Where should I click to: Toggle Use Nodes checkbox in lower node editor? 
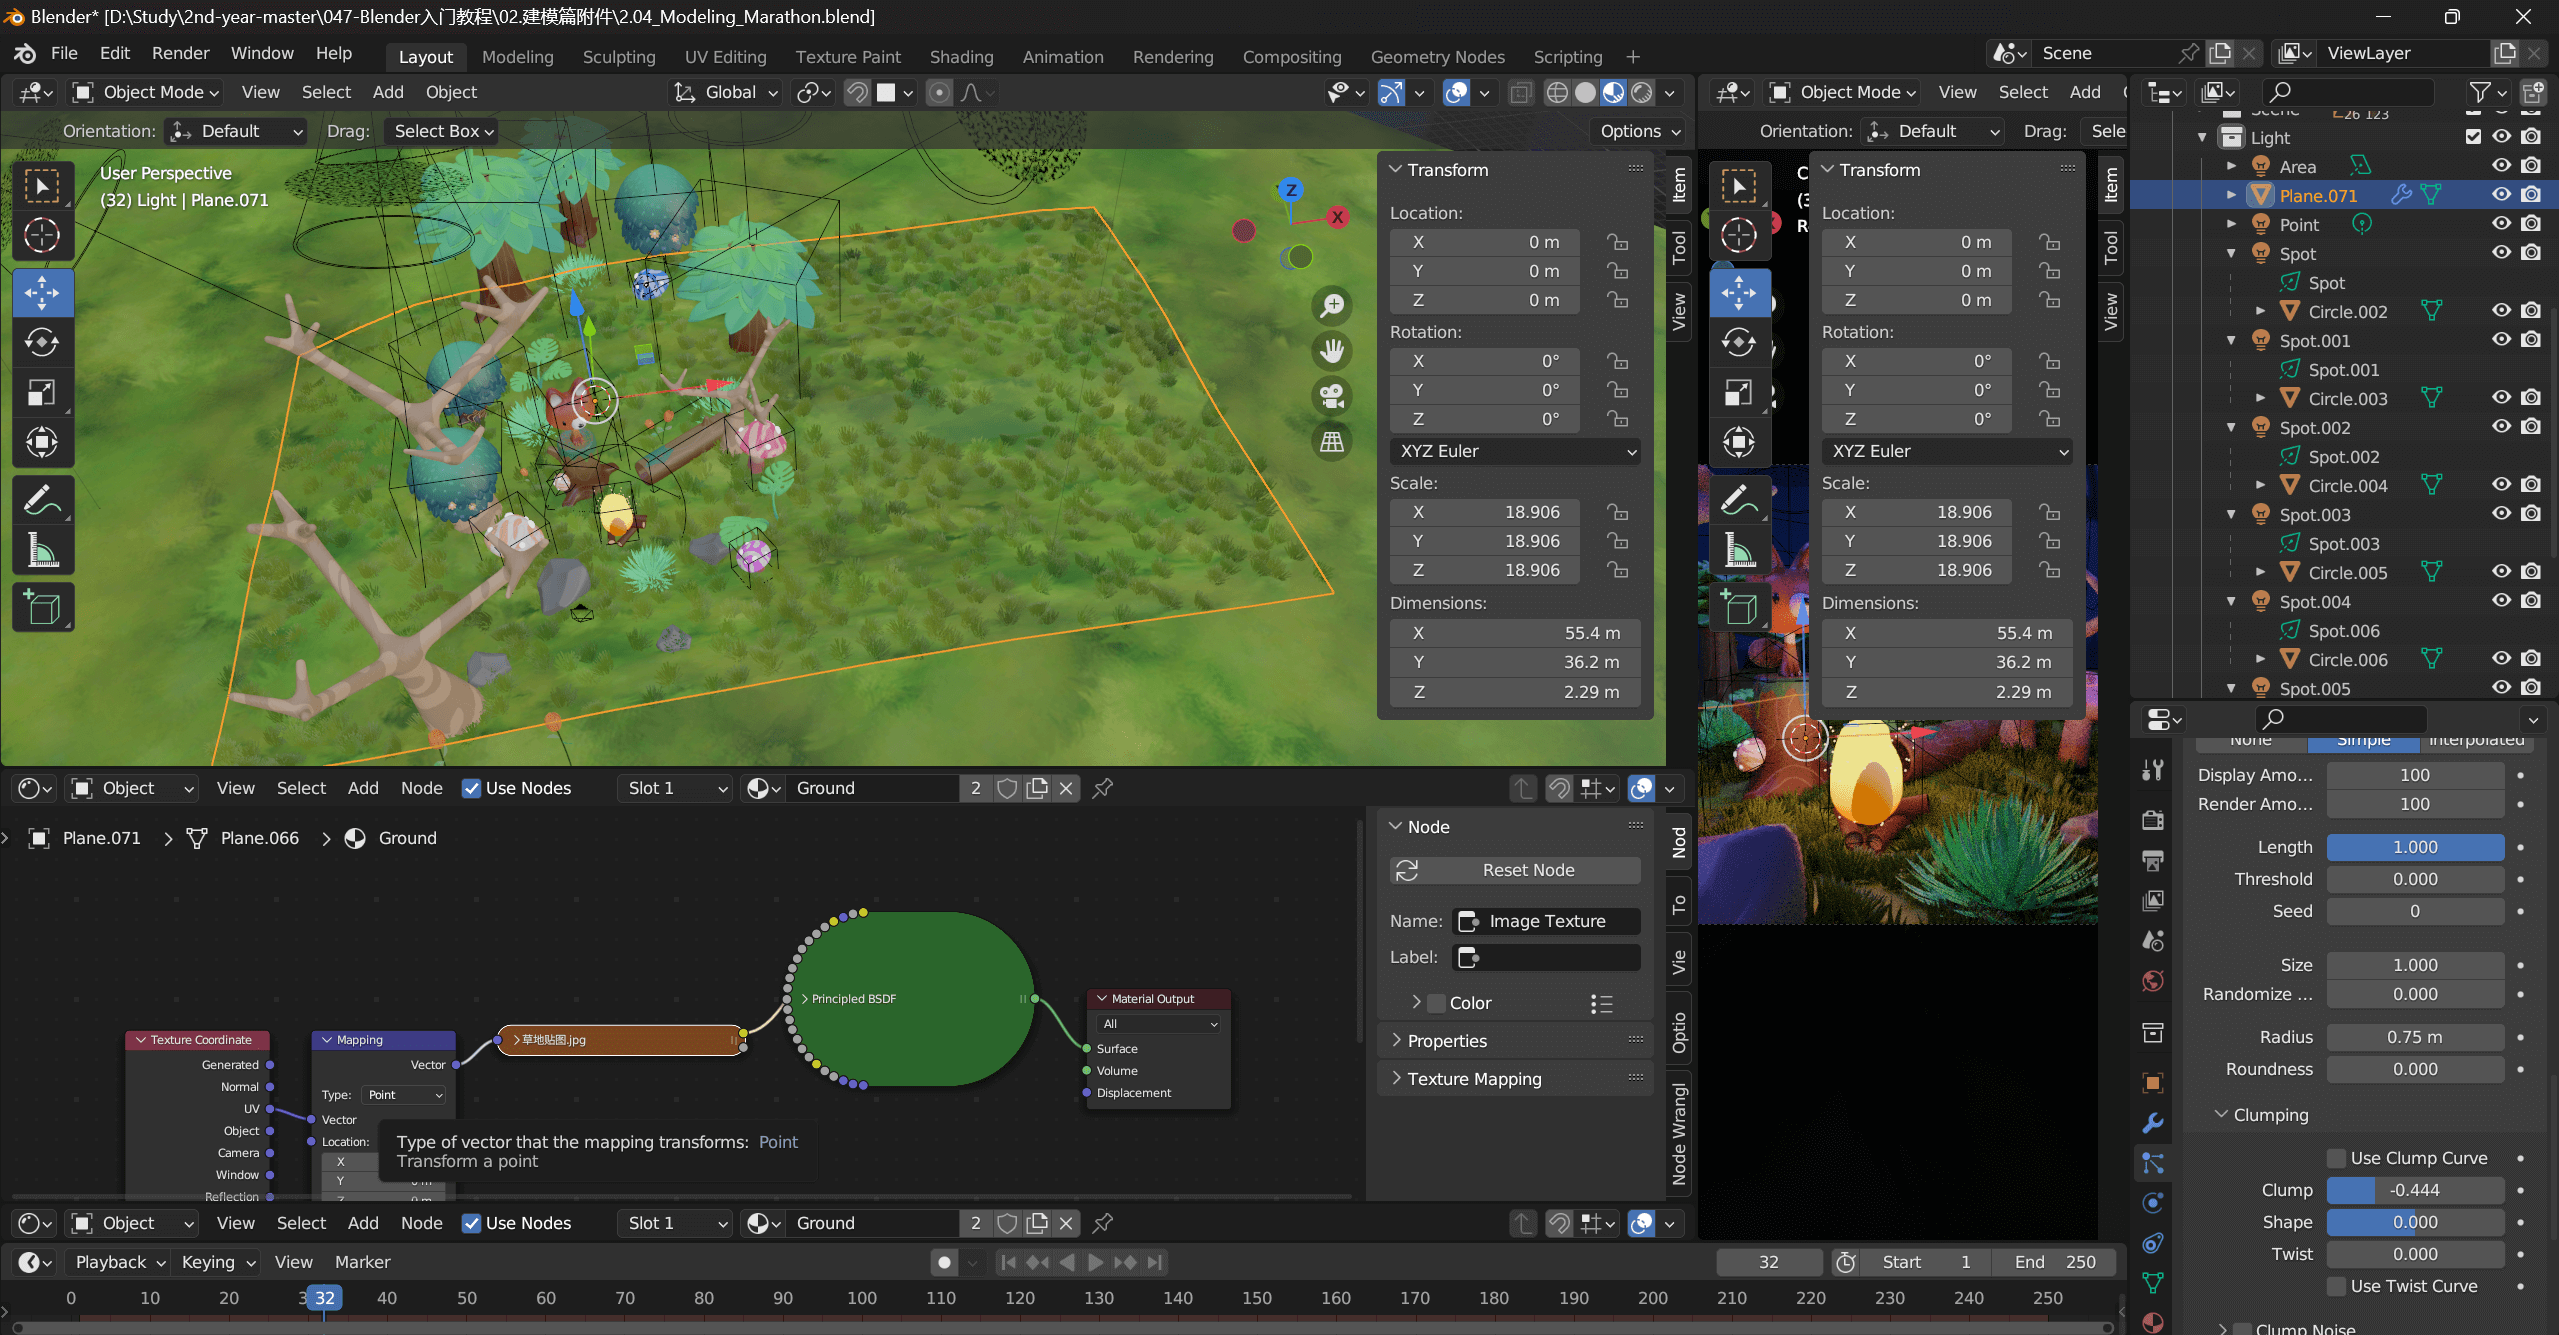(471, 1223)
